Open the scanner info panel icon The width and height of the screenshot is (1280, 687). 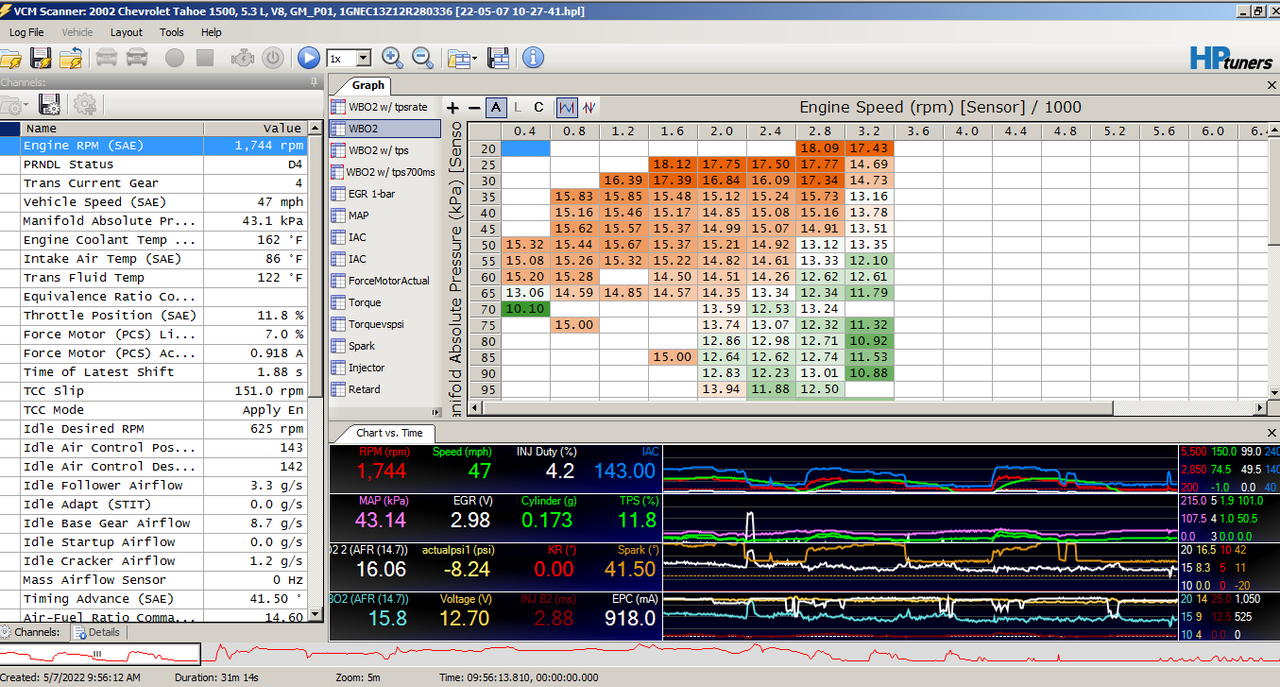click(x=532, y=57)
